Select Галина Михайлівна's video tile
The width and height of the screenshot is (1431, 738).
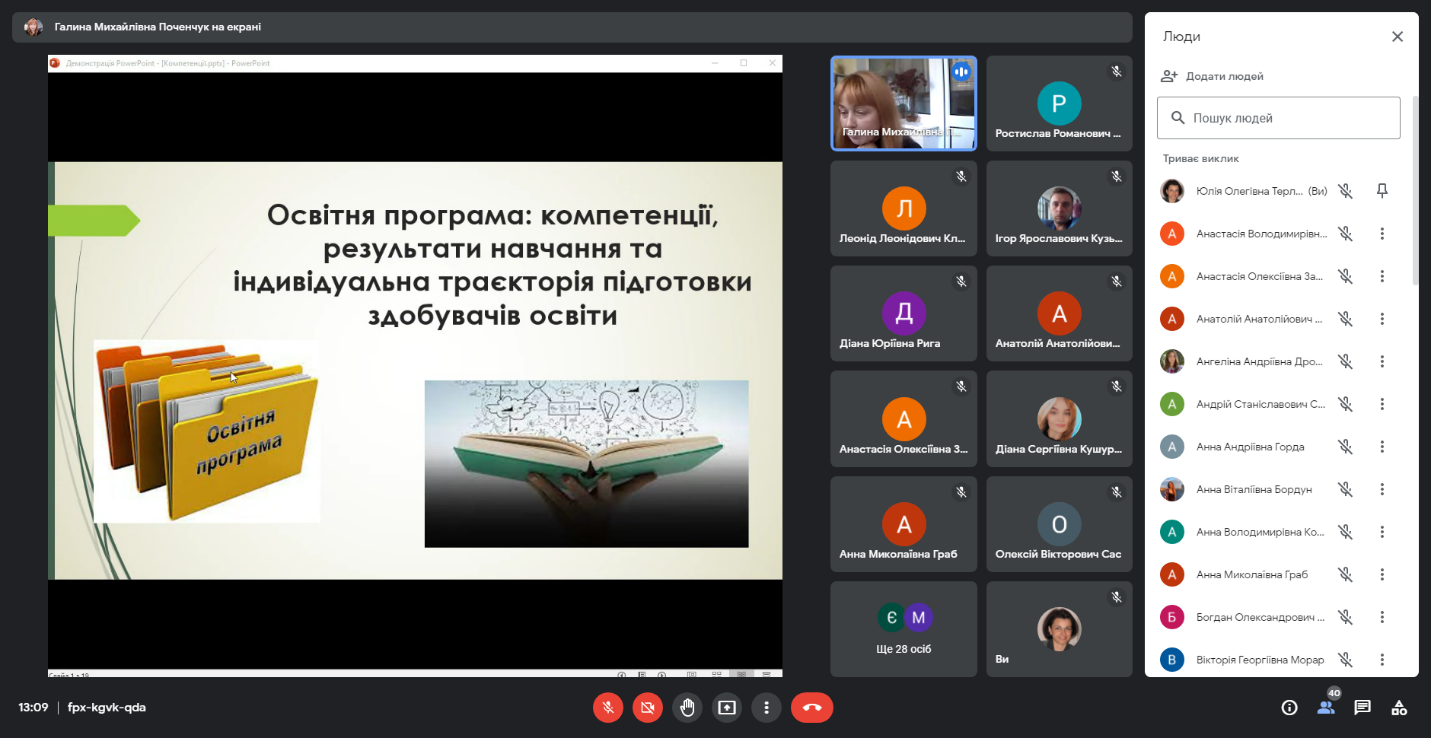(903, 103)
